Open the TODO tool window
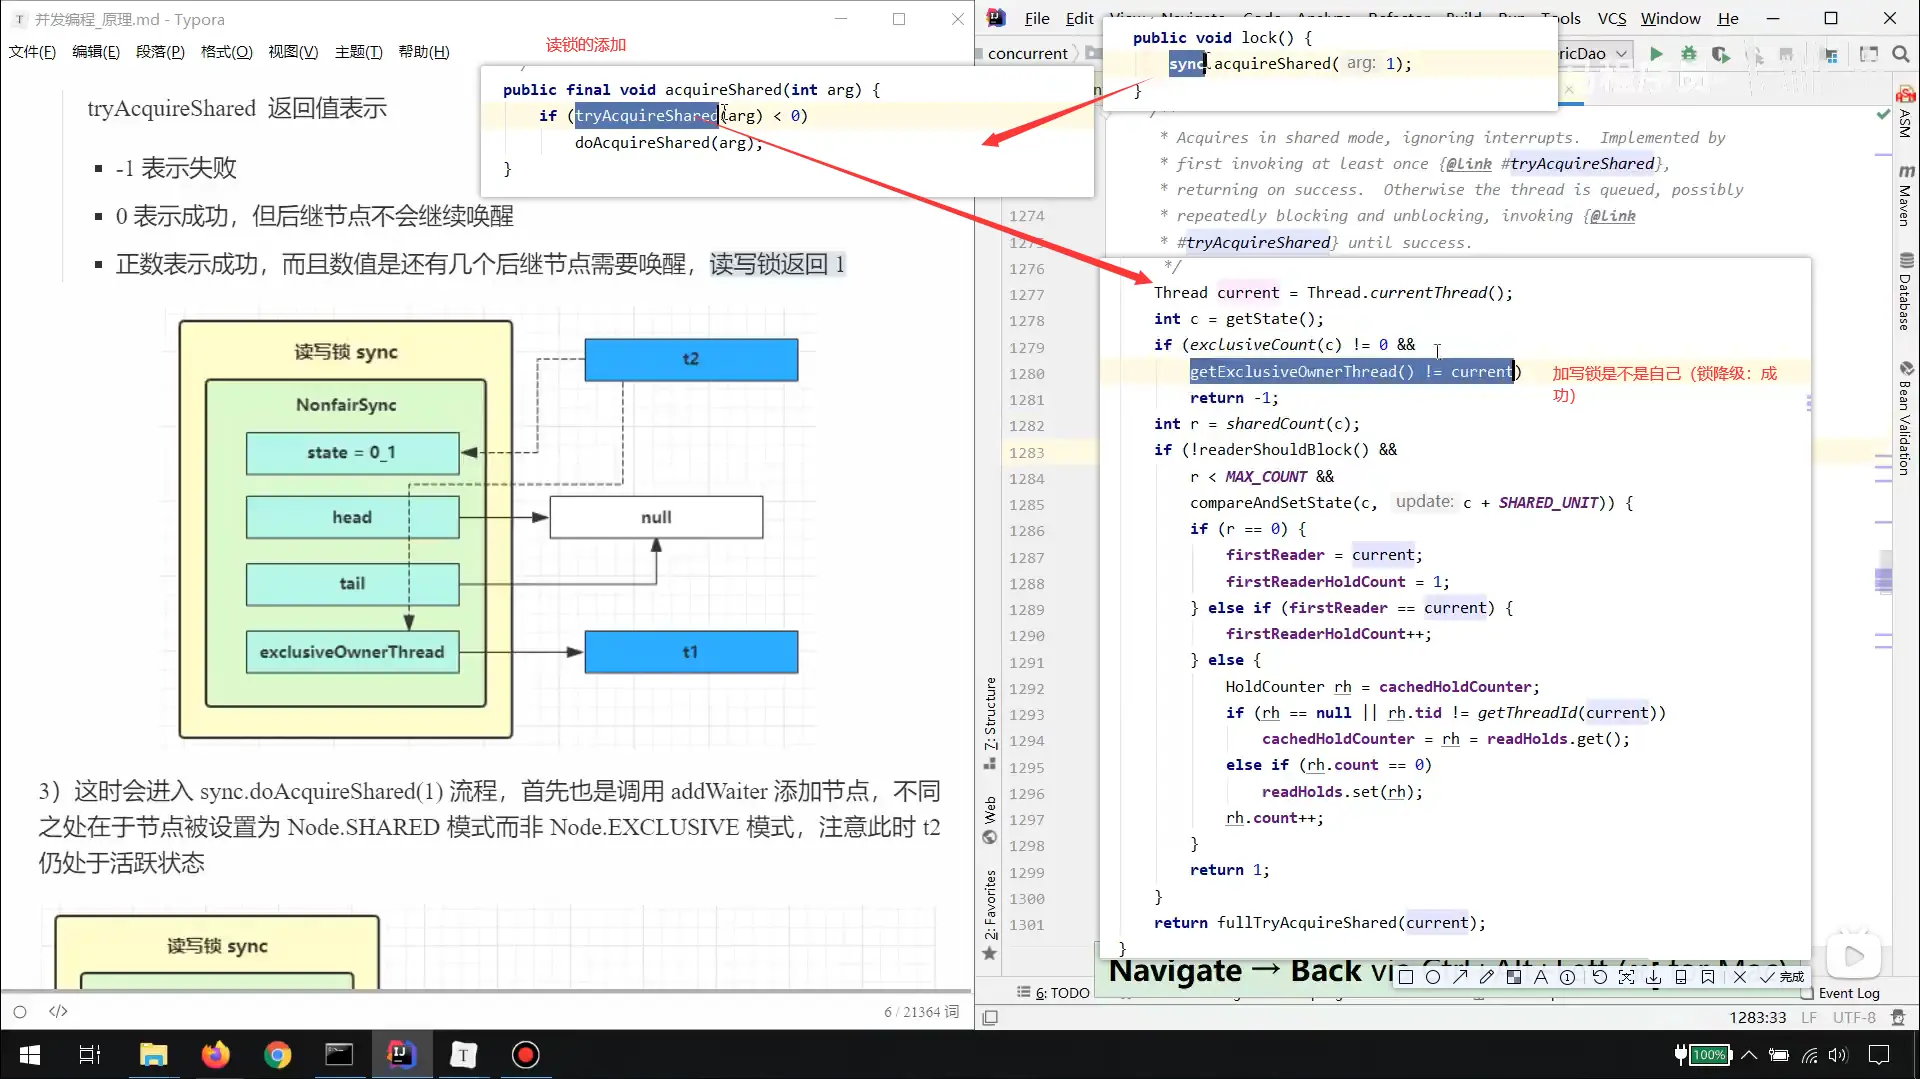 pyautogui.click(x=1053, y=992)
